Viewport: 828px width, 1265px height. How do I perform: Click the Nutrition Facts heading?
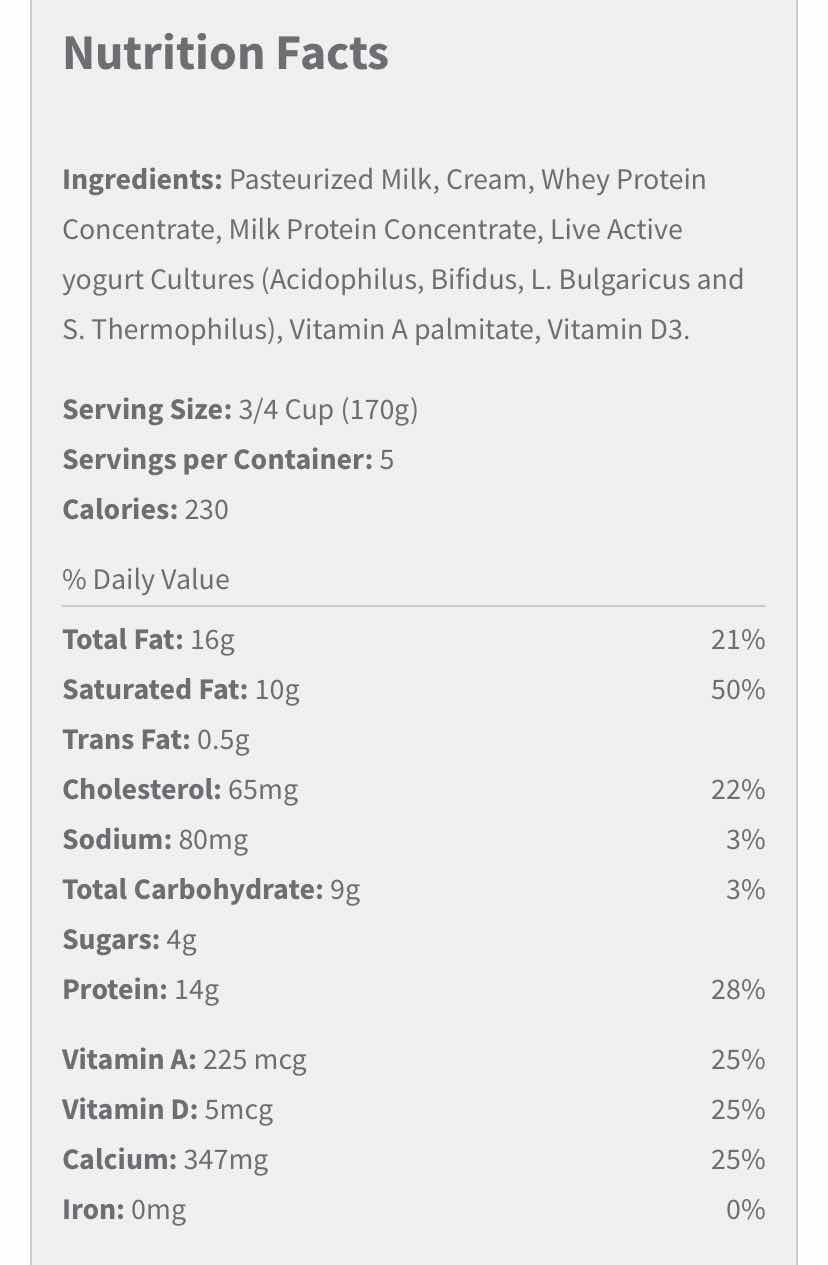click(x=226, y=53)
